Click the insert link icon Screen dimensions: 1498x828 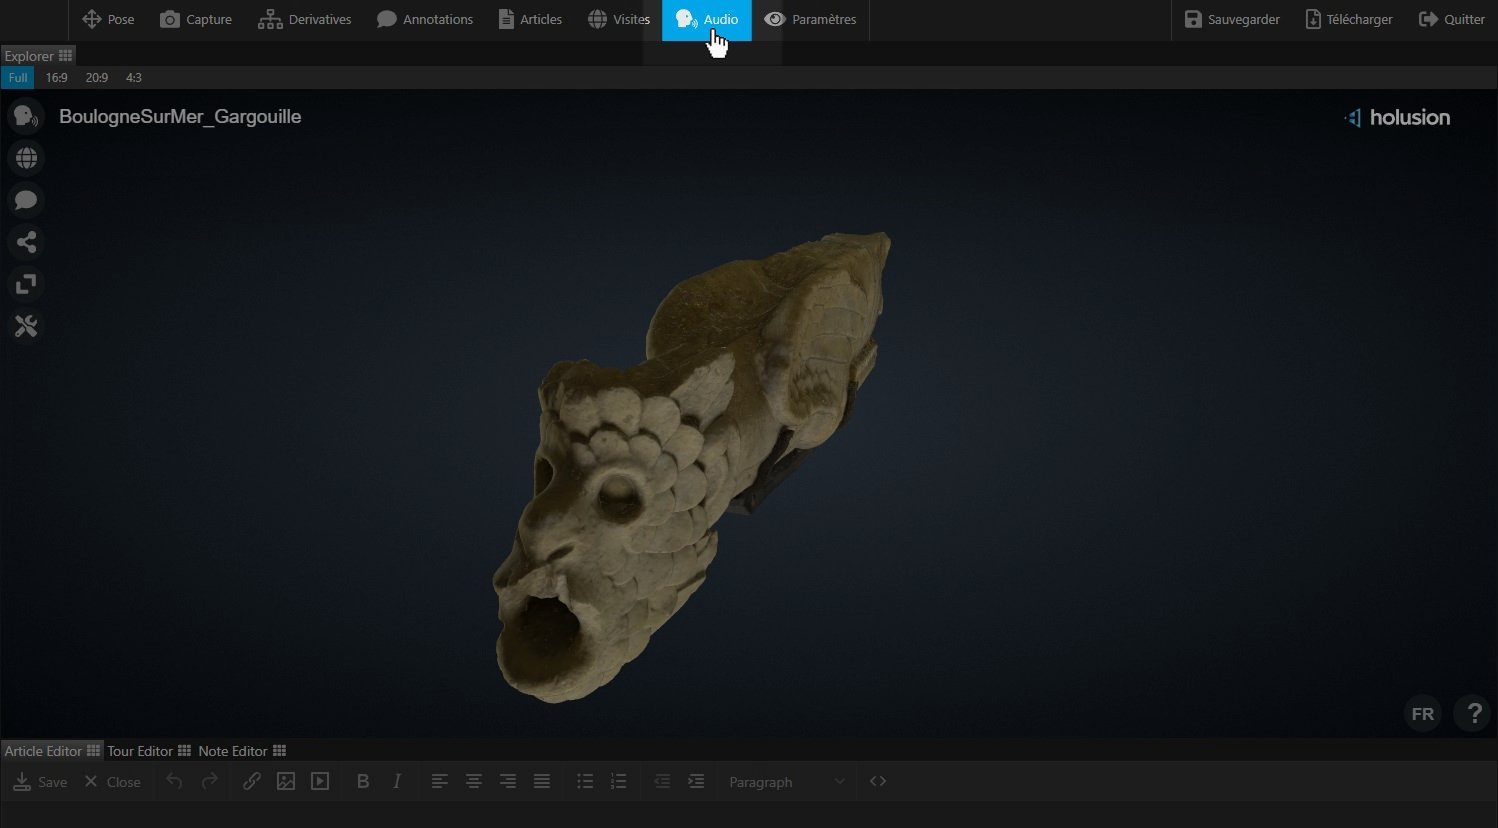tap(252, 782)
